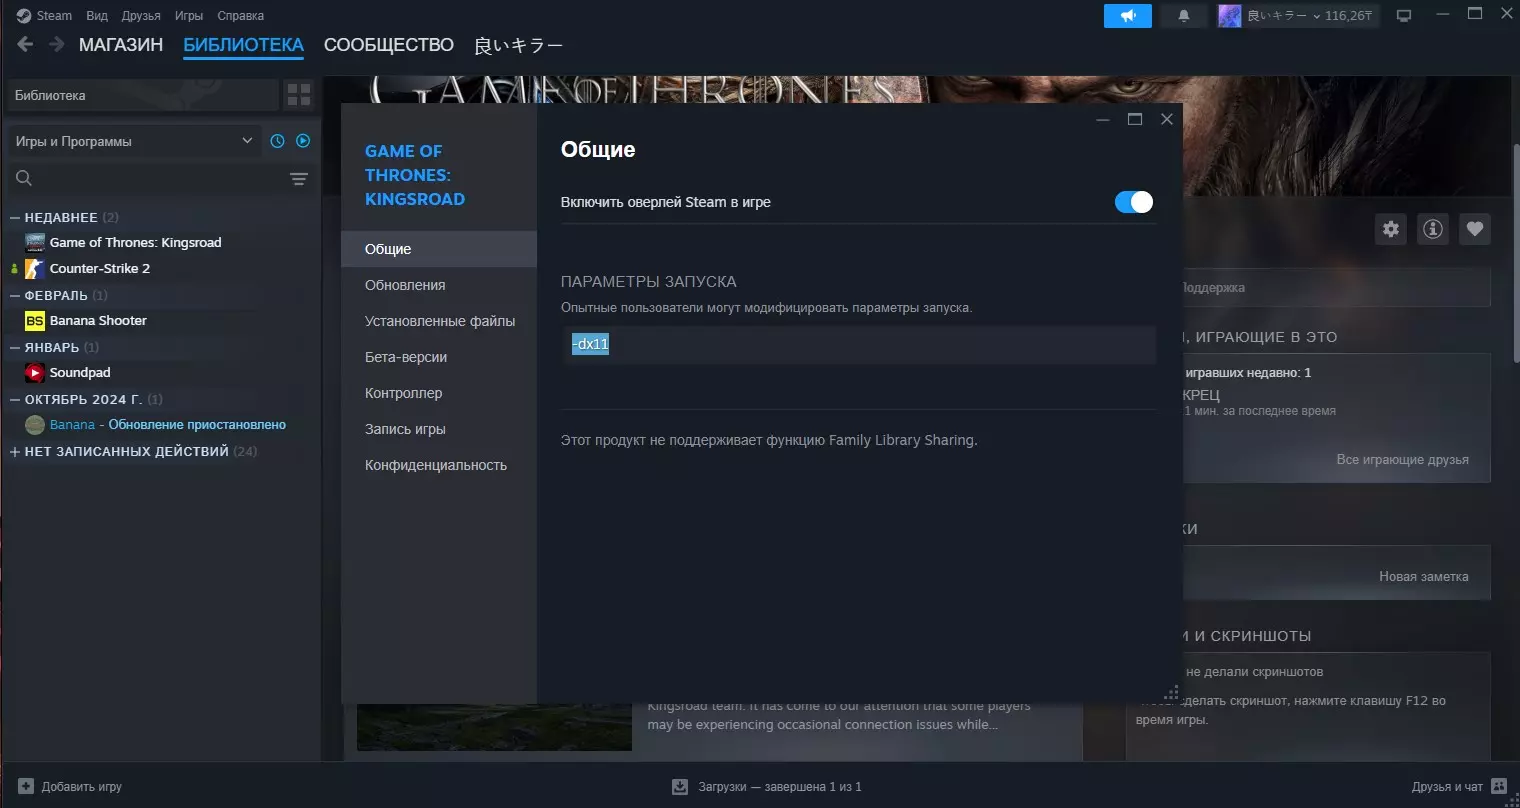Minimize the game properties dialog
This screenshot has width=1520, height=808.
coord(1103,119)
